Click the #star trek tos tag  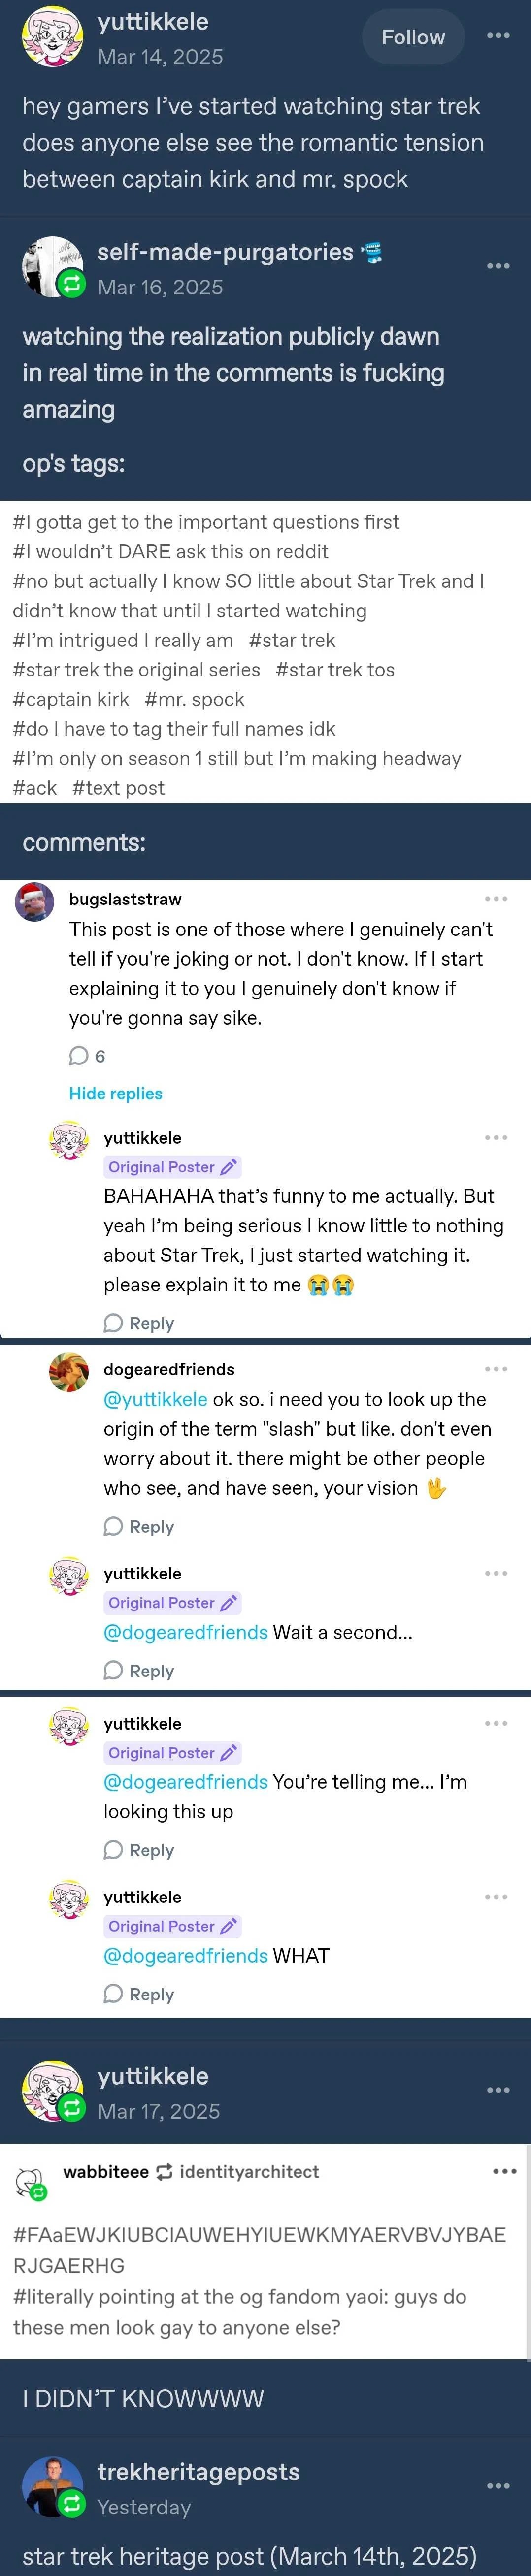(x=335, y=670)
